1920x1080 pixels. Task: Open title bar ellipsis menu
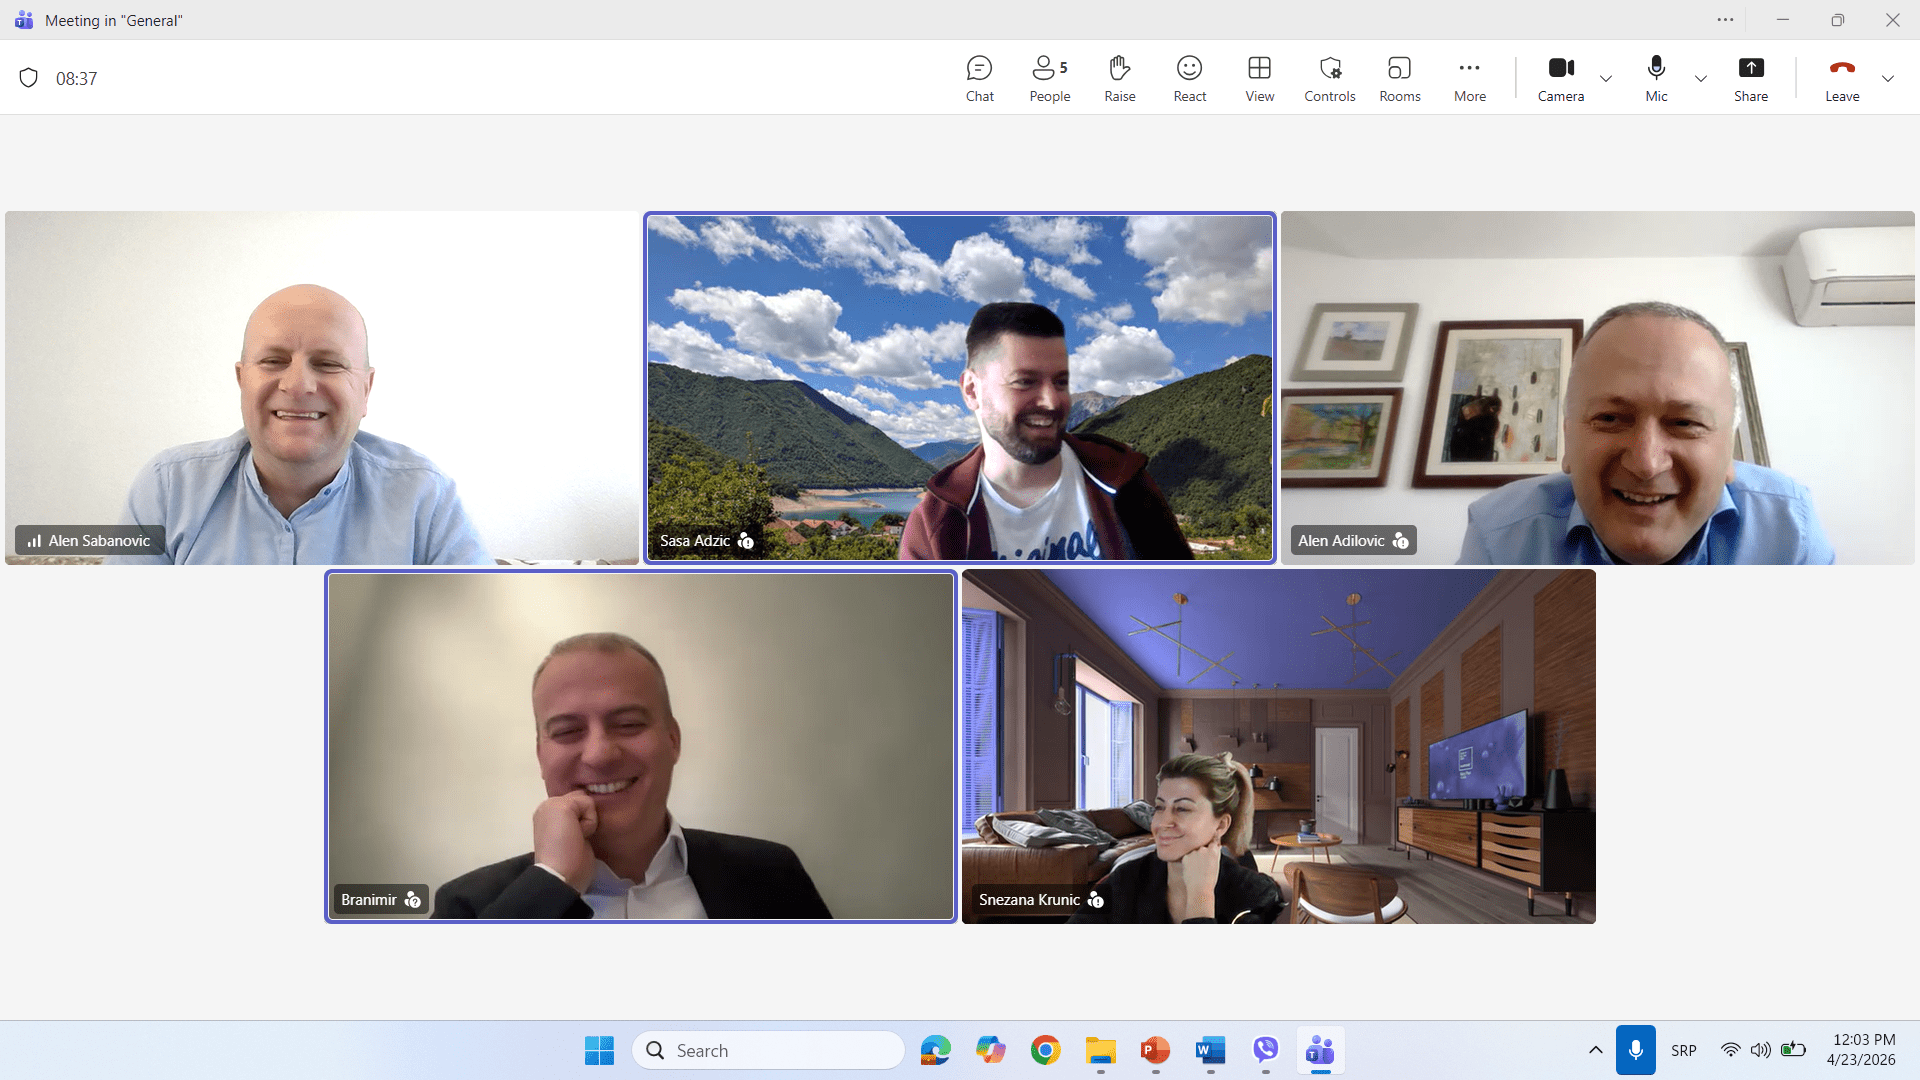1725,20
